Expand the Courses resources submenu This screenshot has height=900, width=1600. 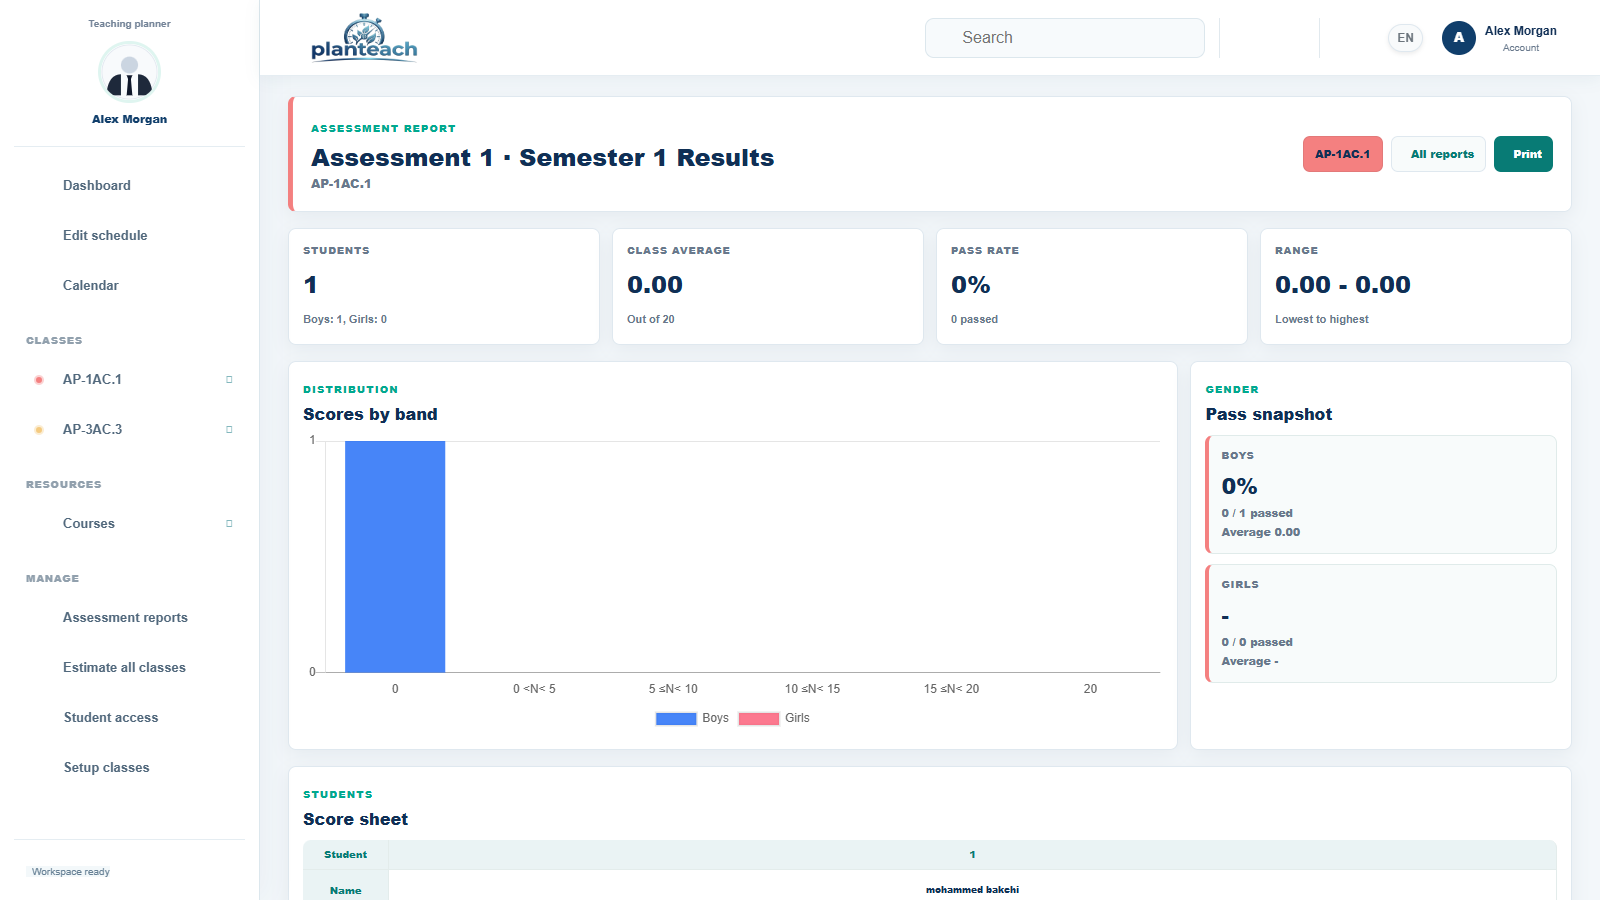[x=229, y=524]
